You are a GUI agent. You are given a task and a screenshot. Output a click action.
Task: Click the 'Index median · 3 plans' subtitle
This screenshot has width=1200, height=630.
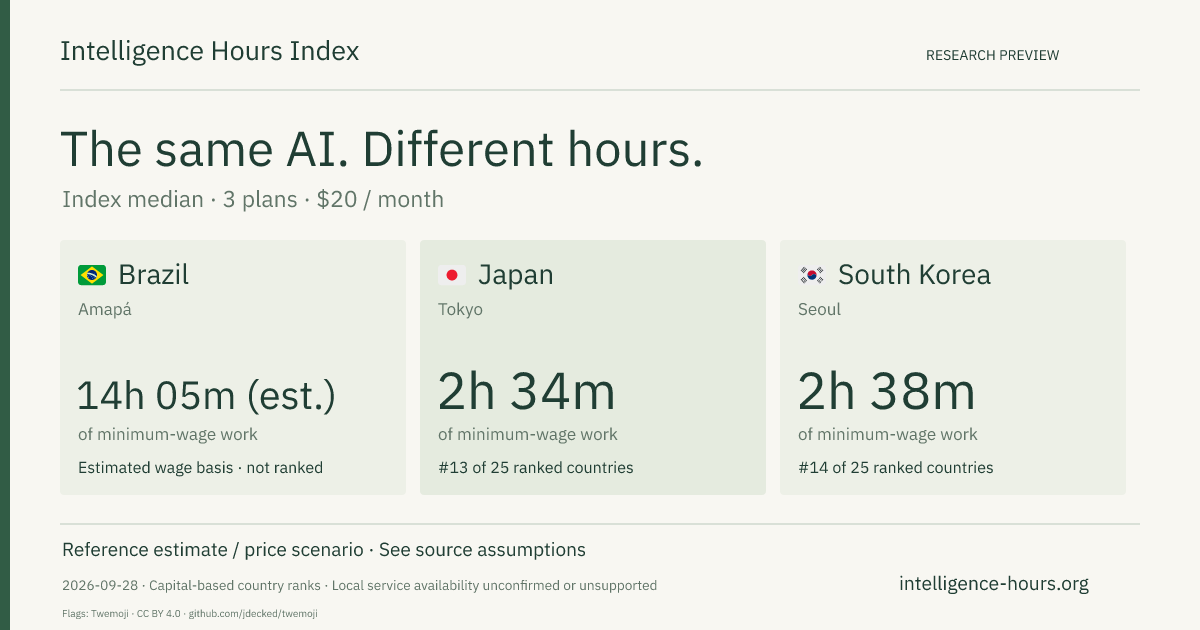pyautogui.click(x=180, y=199)
